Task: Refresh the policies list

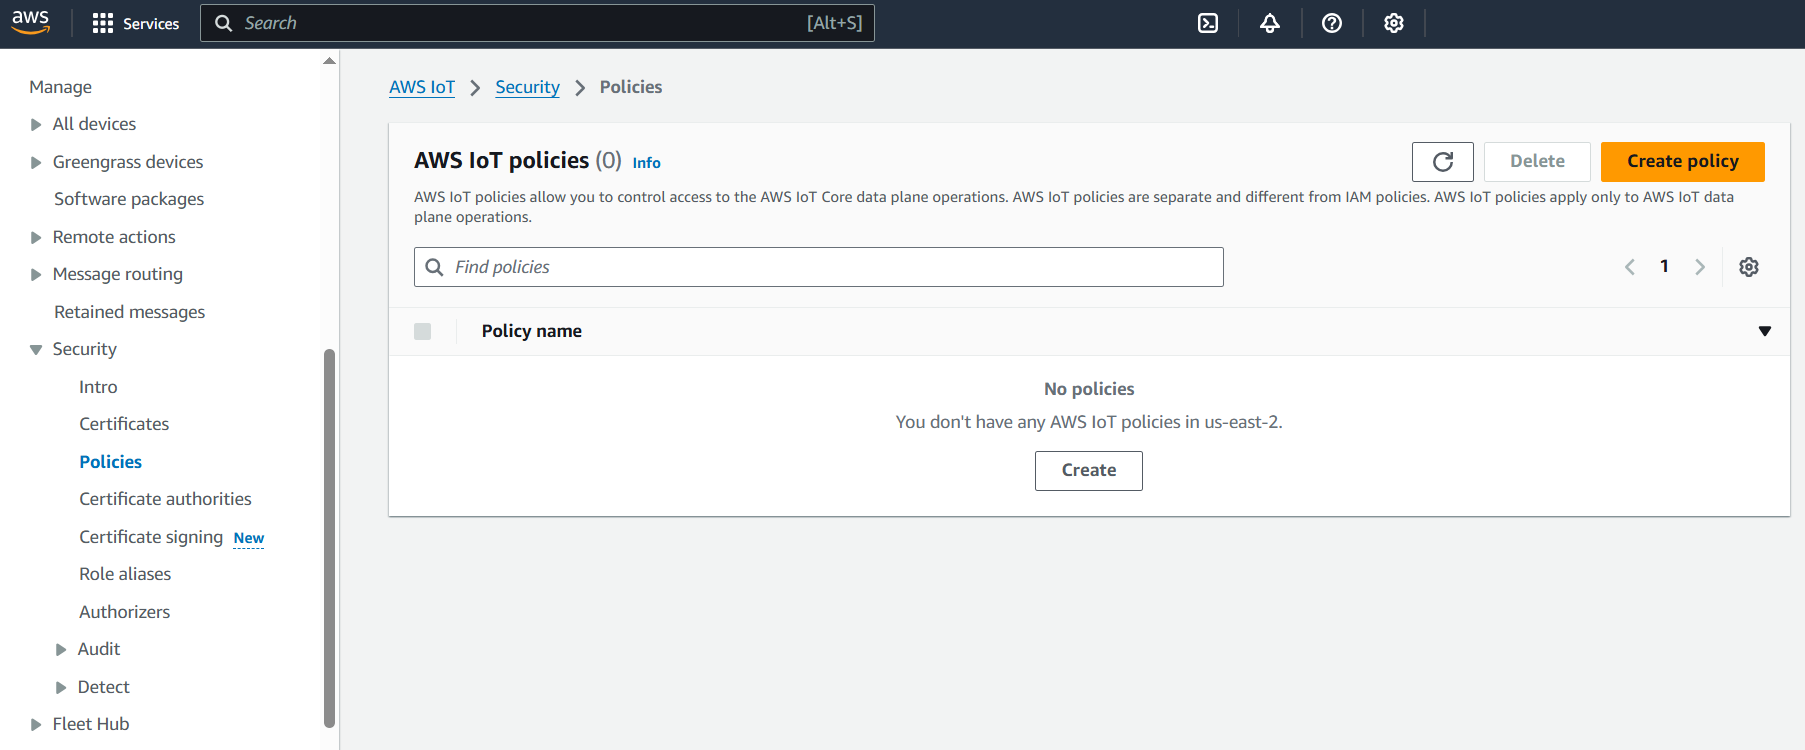Action: point(1442,162)
